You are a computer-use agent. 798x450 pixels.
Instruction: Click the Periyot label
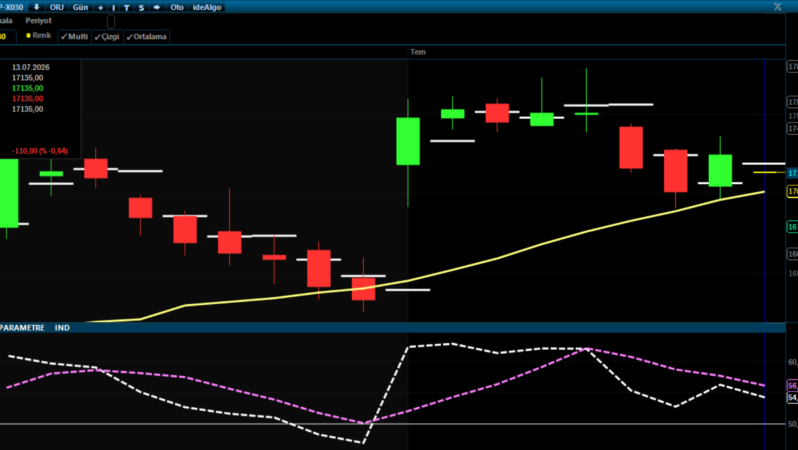[x=39, y=20]
